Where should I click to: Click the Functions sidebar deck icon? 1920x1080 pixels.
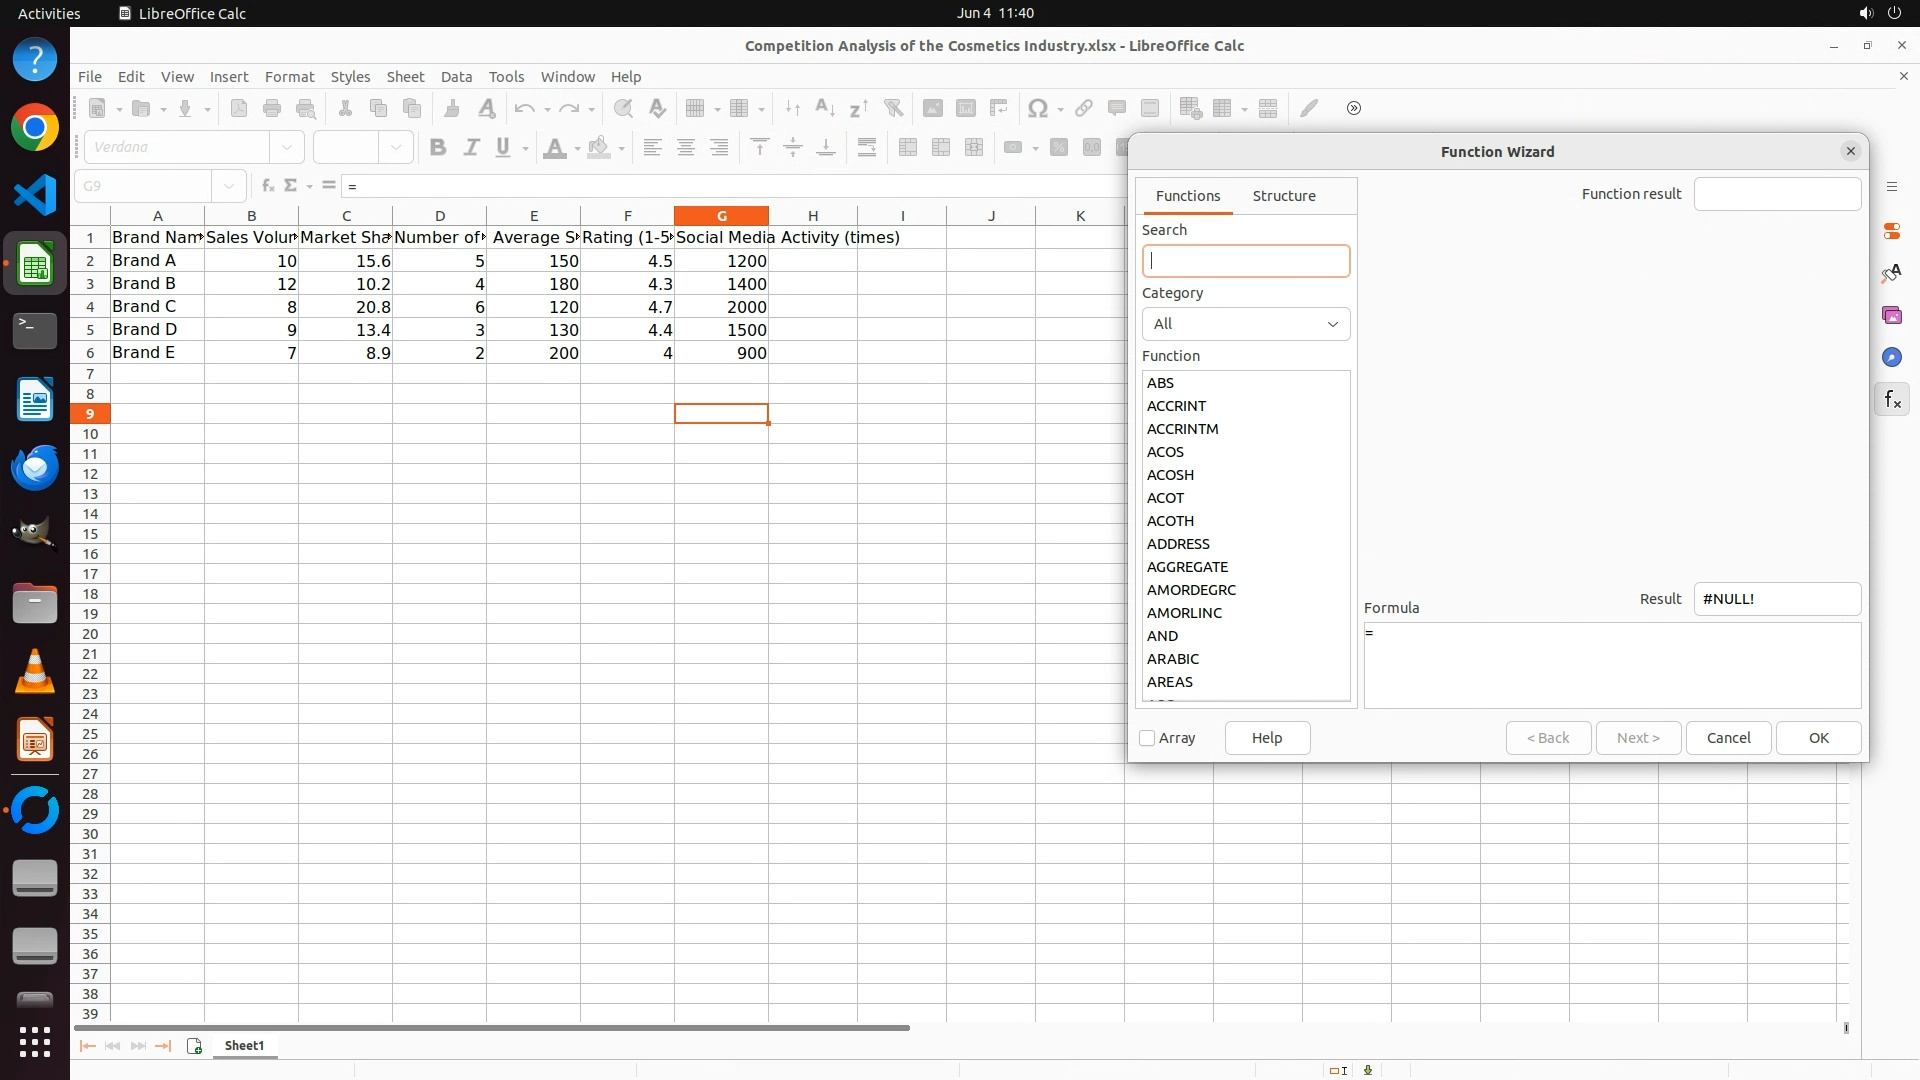[x=1891, y=400]
